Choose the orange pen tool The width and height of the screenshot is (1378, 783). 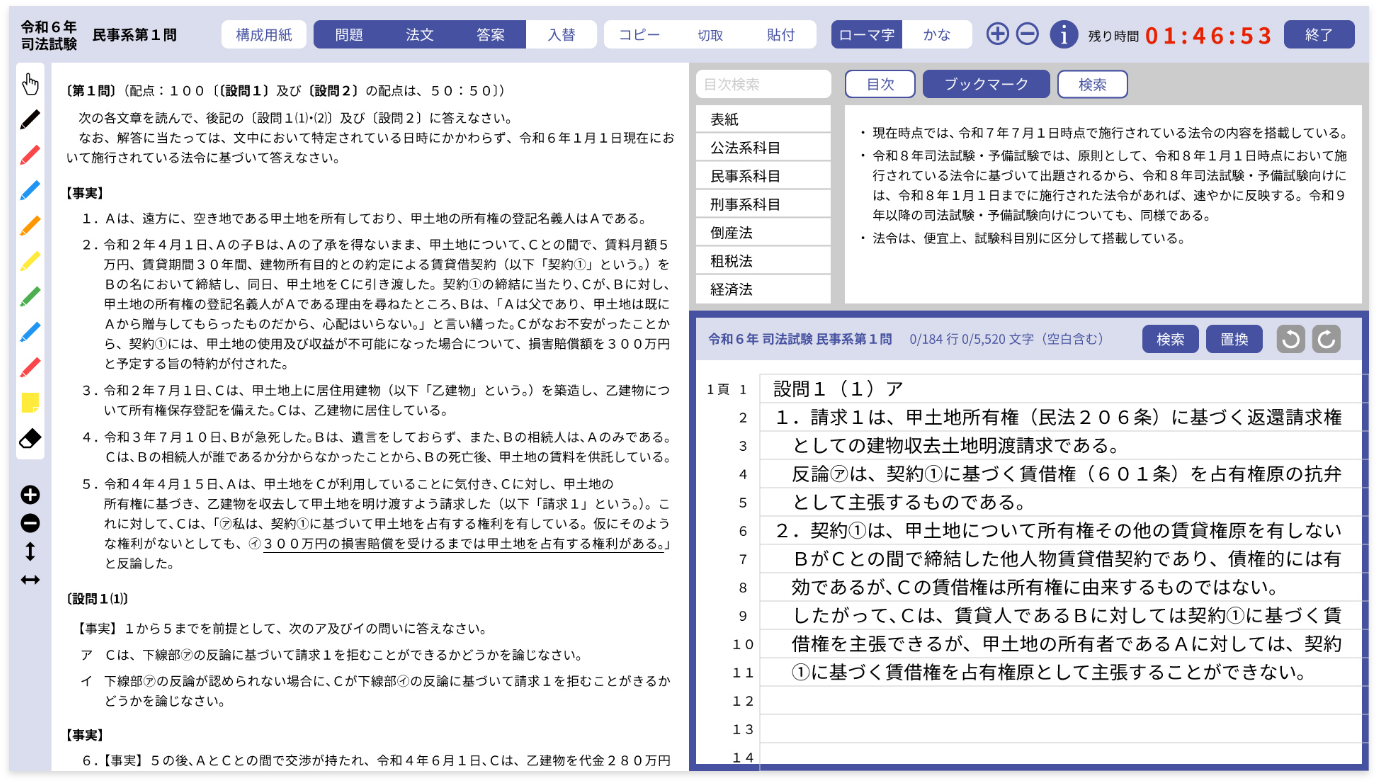(x=30, y=225)
